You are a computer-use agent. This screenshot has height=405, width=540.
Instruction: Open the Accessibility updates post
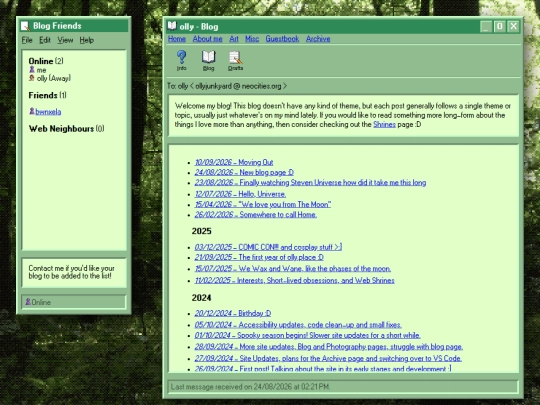[x=298, y=325]
